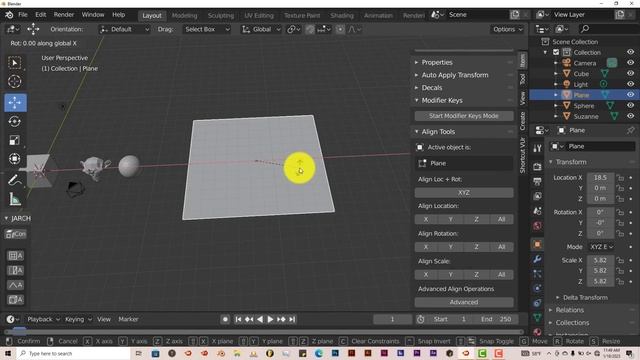The height and width of the screenshot is (360, 640).
Task: Open the Global transform orientation dropdown
Action: point(261,29)
